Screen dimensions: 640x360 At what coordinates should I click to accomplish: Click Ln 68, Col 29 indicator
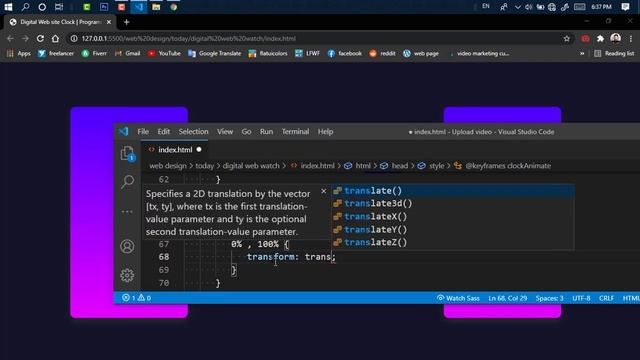click(508, 298)
